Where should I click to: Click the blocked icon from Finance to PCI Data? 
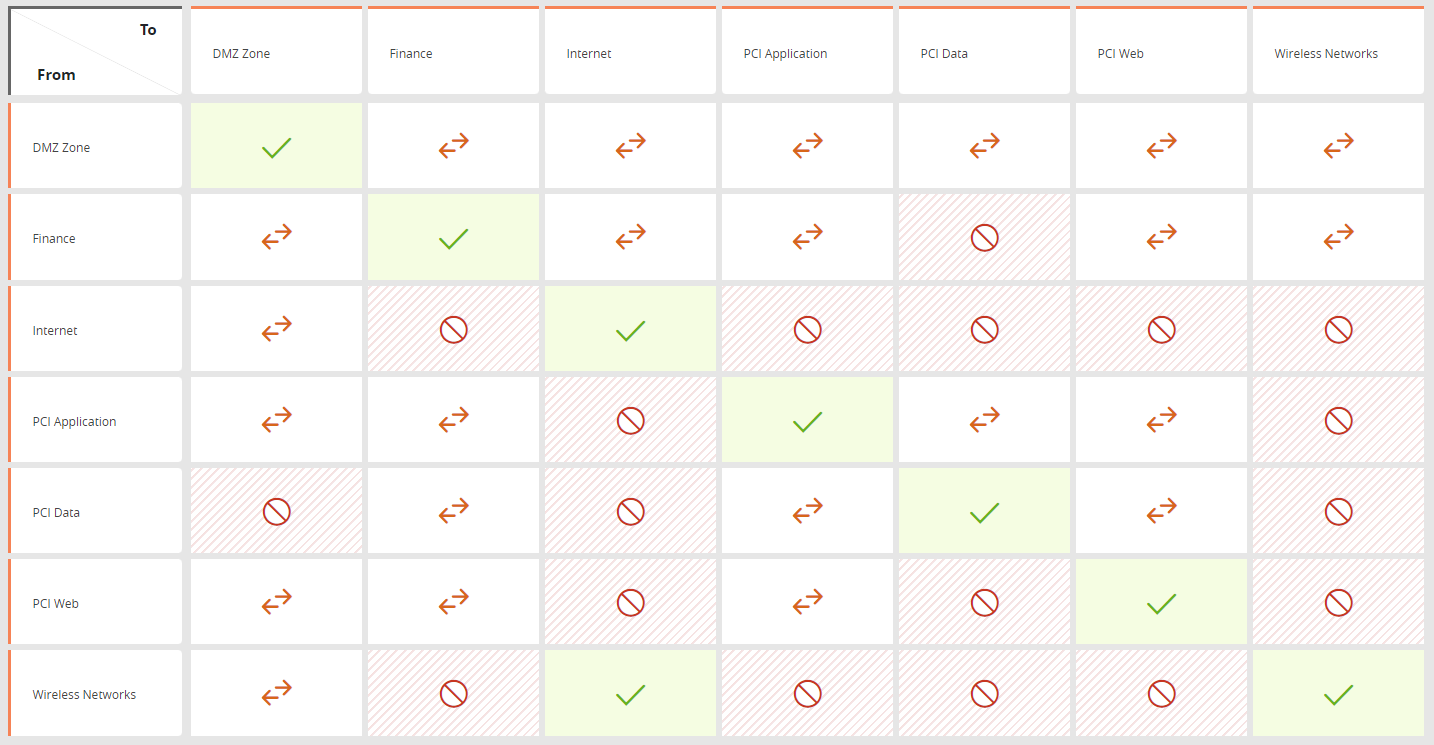click(984, 238)
